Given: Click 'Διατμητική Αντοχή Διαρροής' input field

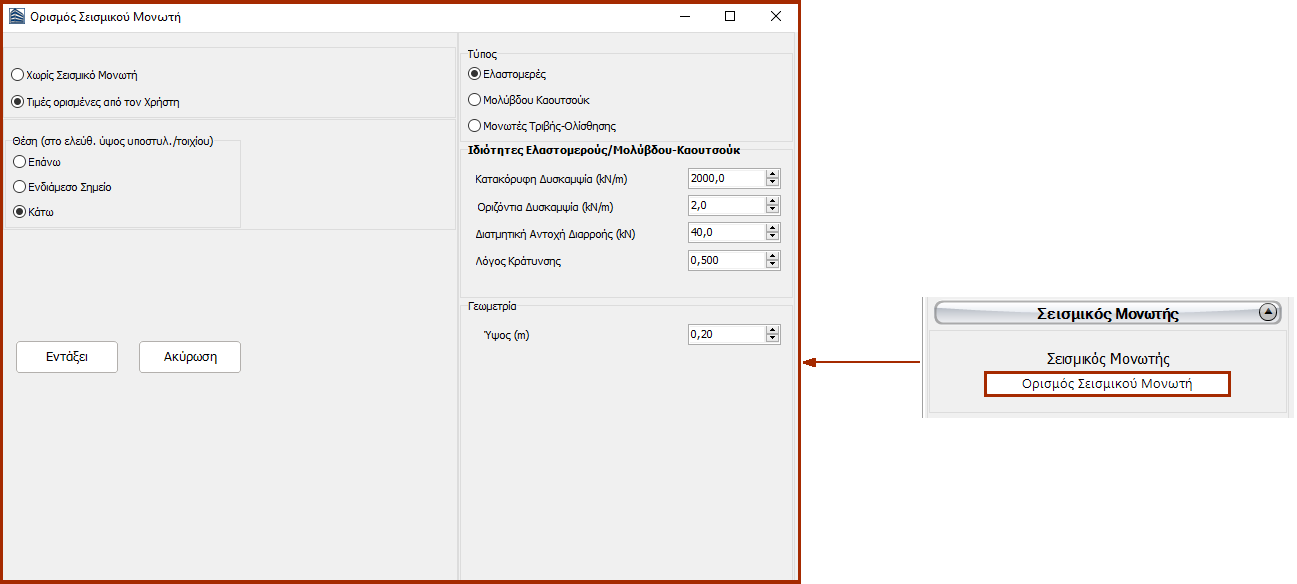Looking at the screenshot, I should coord(726,233).
